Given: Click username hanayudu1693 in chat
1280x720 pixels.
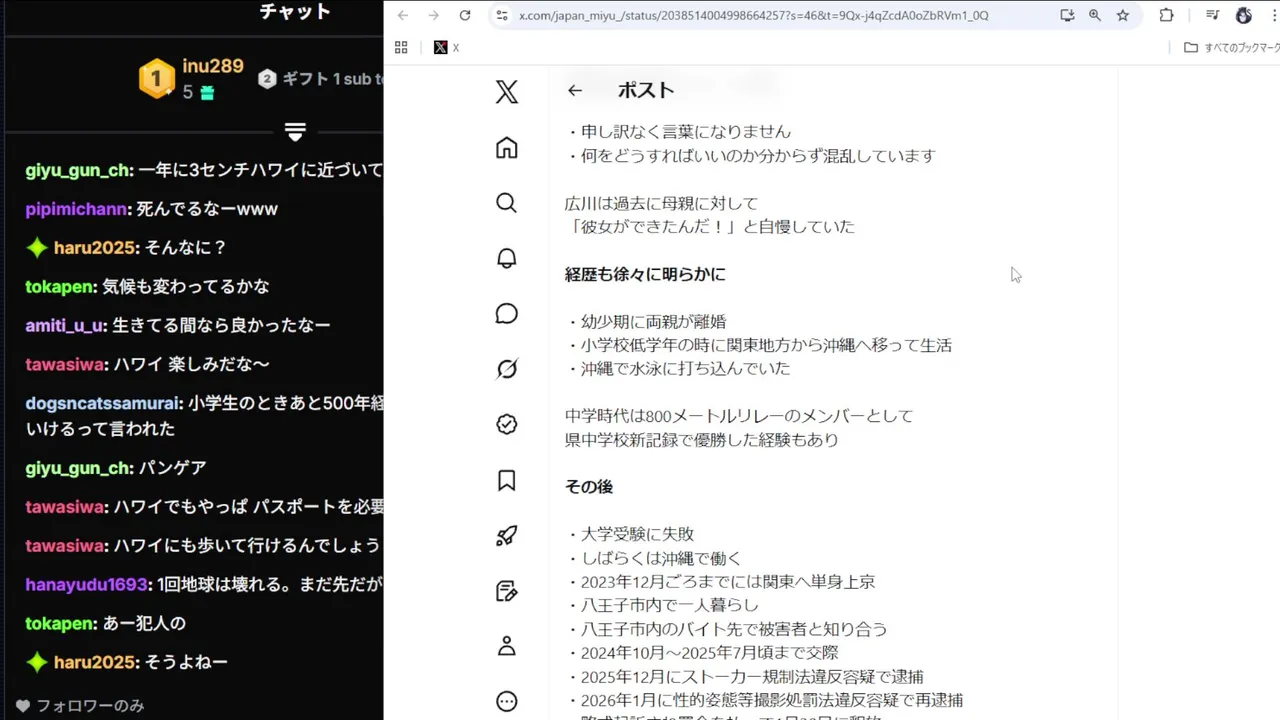Looking at the screenshot, I should coord(87,584).
